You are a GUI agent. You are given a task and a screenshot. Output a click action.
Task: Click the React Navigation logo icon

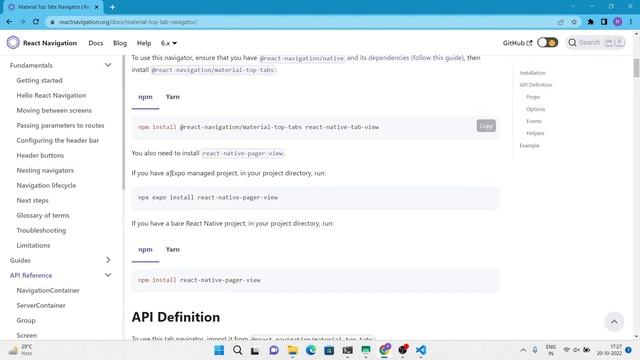(x=13, y=42)
